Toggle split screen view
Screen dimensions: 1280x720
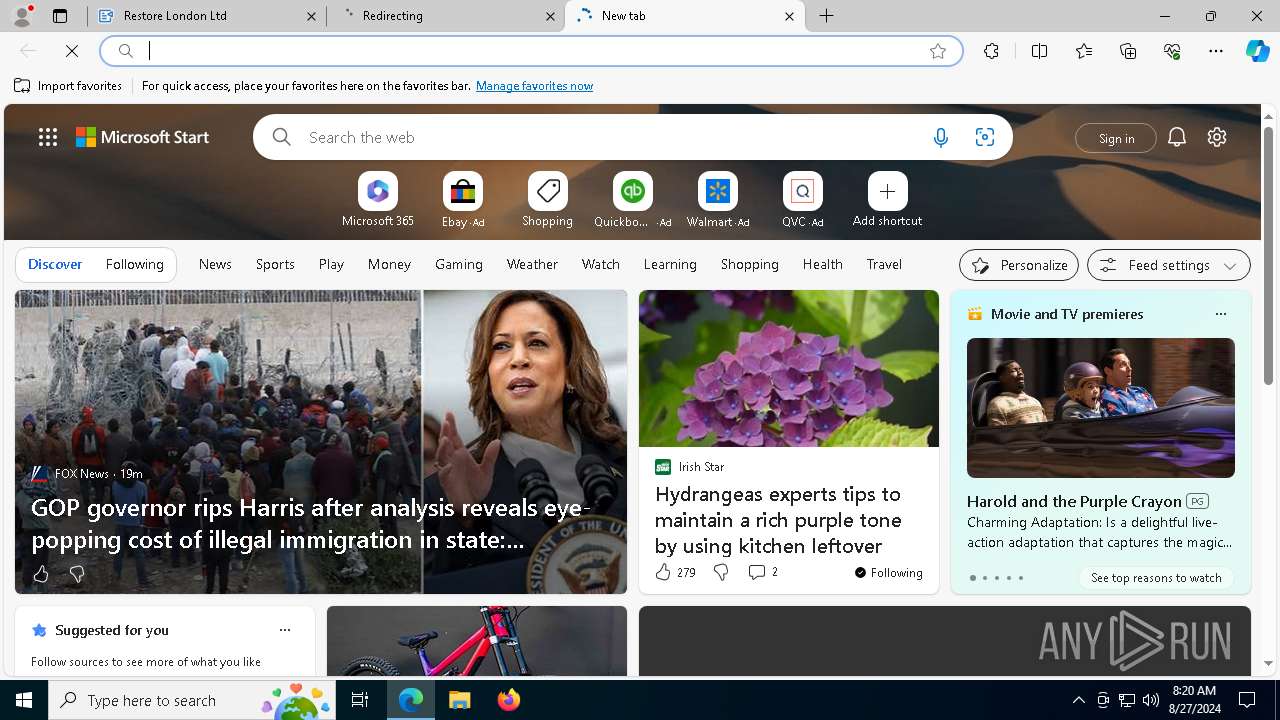pyautogui.click(x=1040, y=51)
